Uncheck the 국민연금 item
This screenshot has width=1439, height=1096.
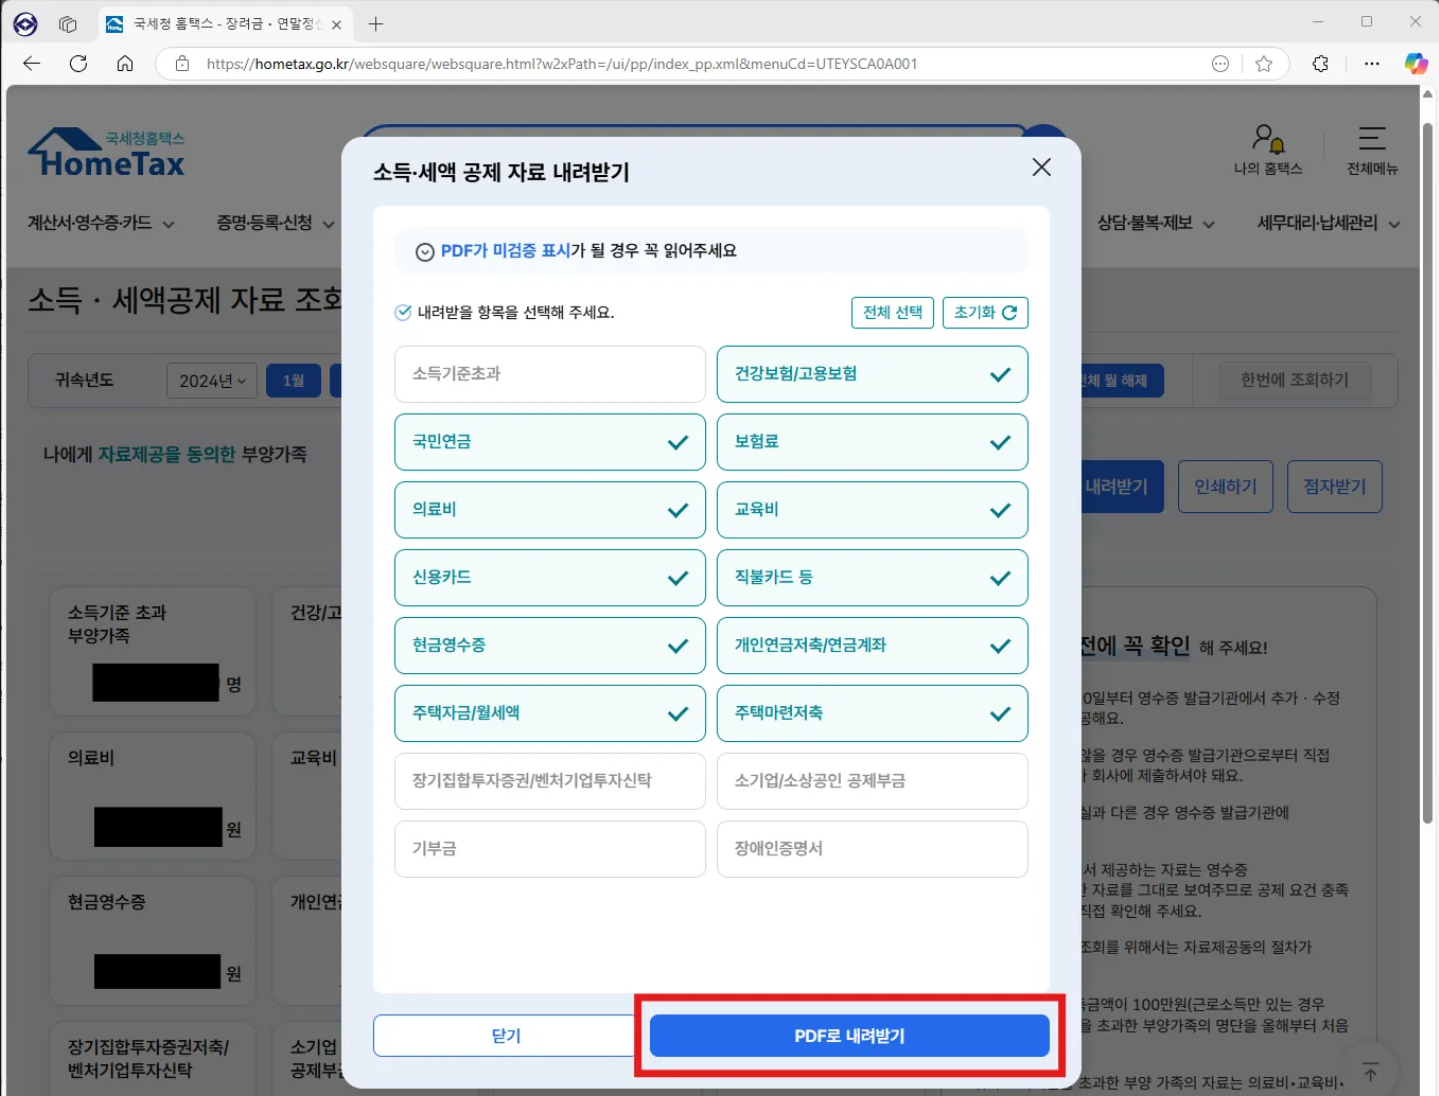point(550,442)
